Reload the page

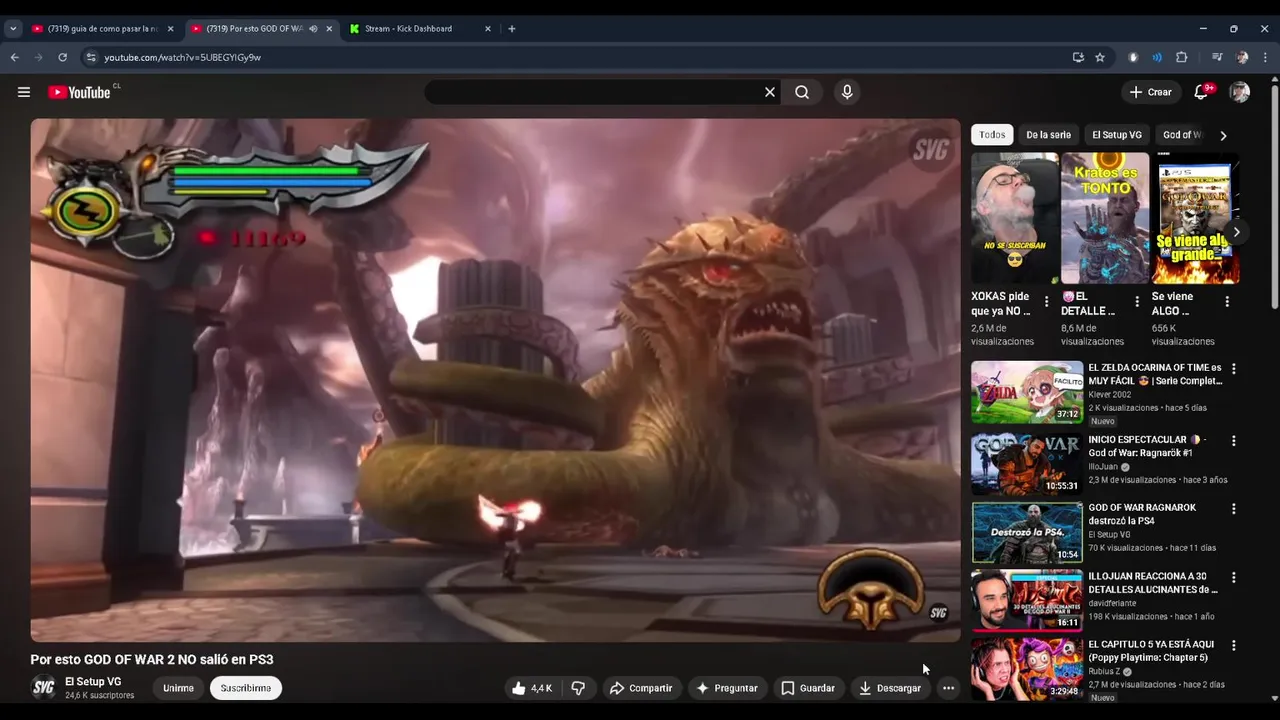(62, 57)
